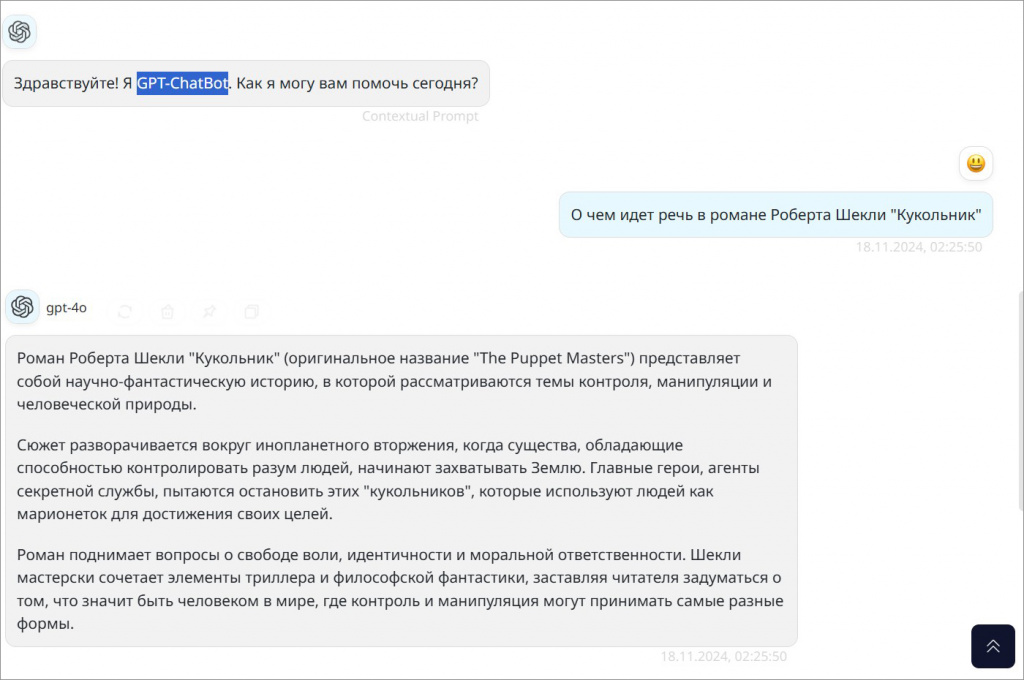The height and width of the screenshot is (680, 1024).
Task: Click the gpt-4o model name label
Action: [66, 308]
